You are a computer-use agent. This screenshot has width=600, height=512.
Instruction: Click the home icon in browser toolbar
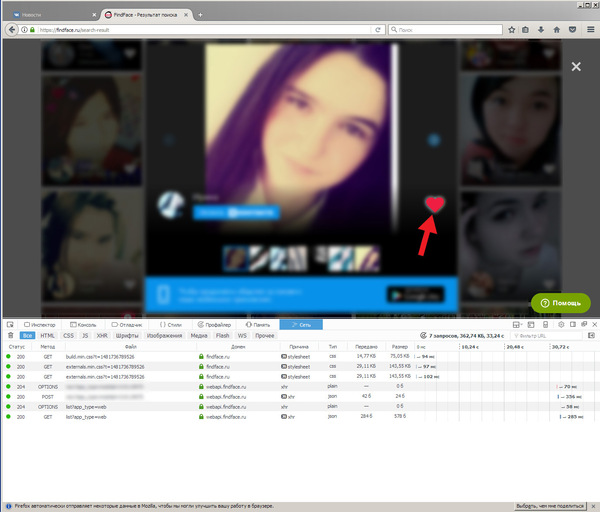(557, 30)
